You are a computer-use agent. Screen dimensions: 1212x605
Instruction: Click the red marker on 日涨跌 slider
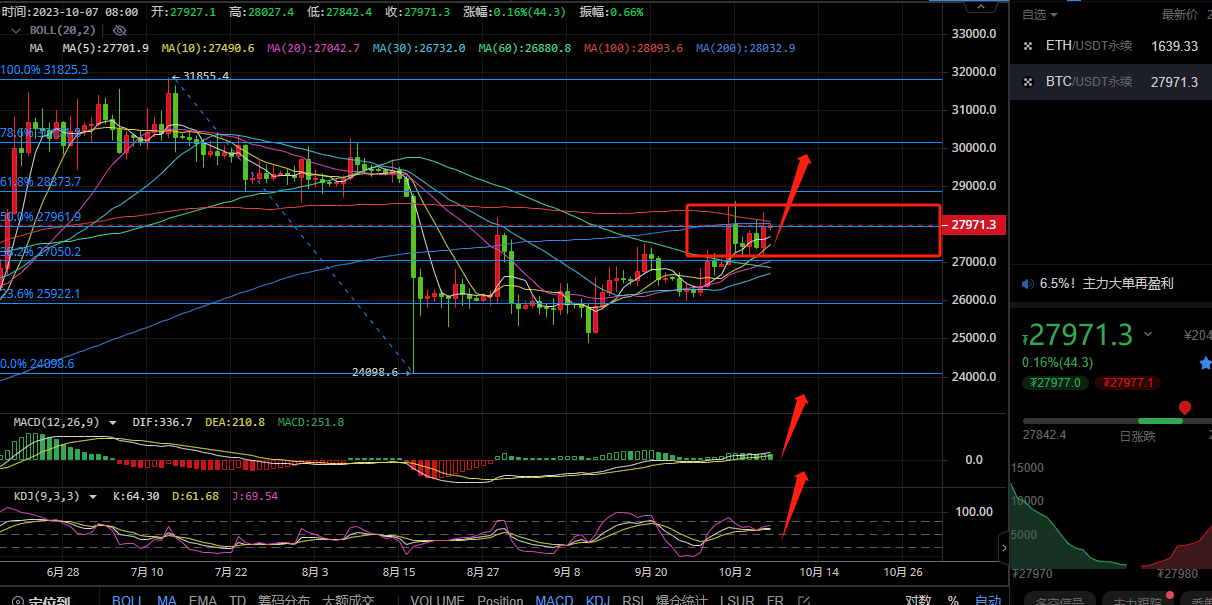(x=1185, y=408)
